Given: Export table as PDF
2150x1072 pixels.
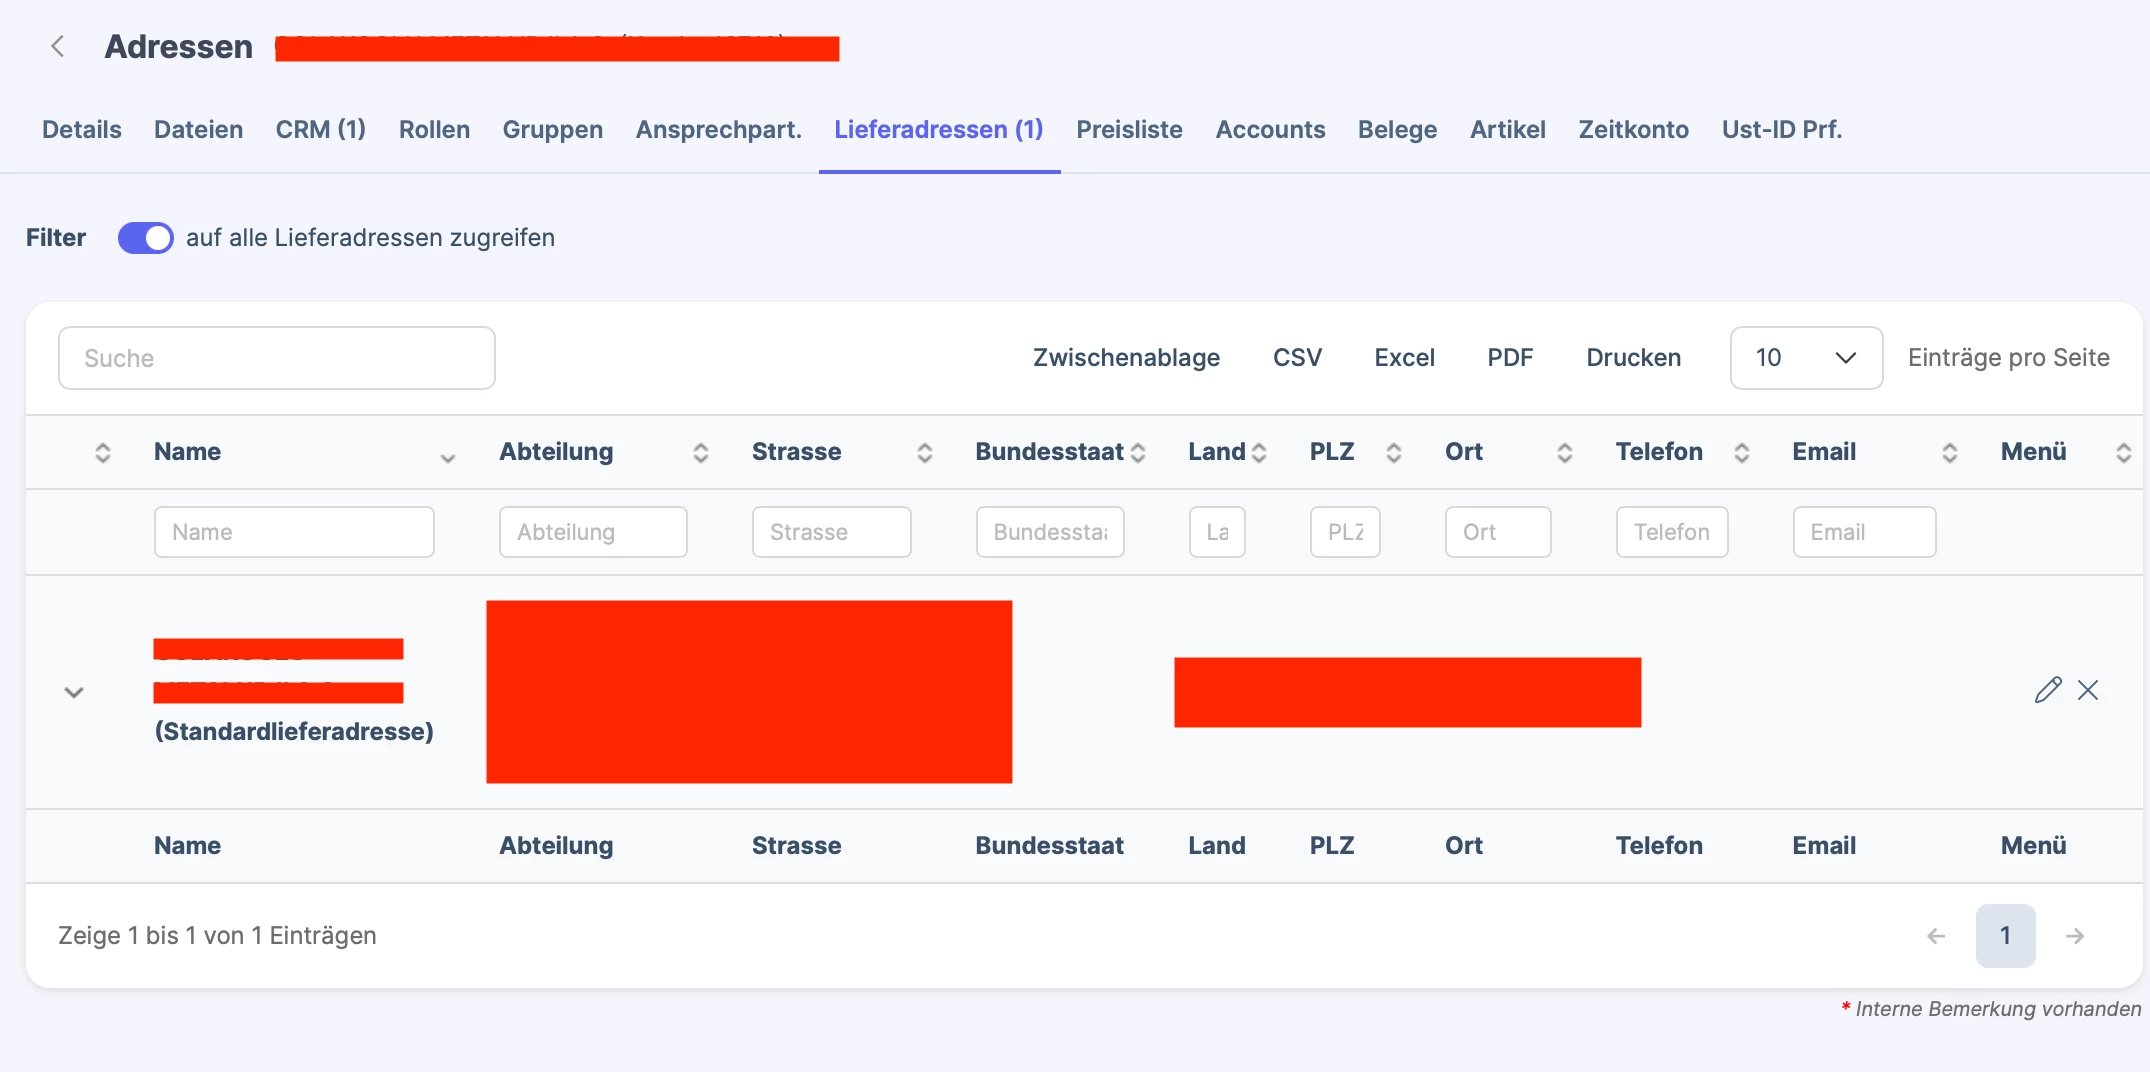Looking at the screenshot, I should pyautogui.click(x=1510, y=358).
